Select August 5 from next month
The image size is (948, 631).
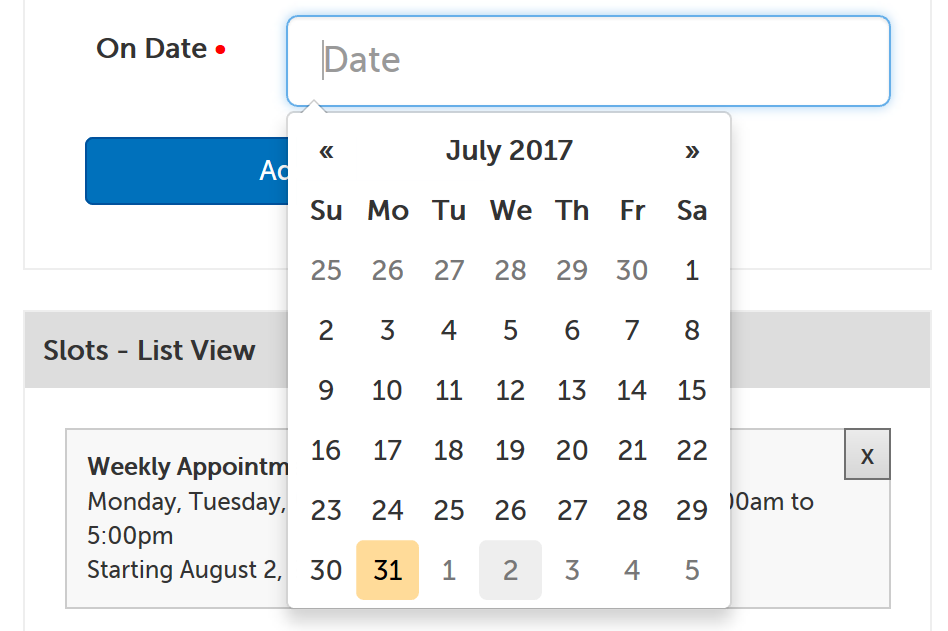point(692,570)
